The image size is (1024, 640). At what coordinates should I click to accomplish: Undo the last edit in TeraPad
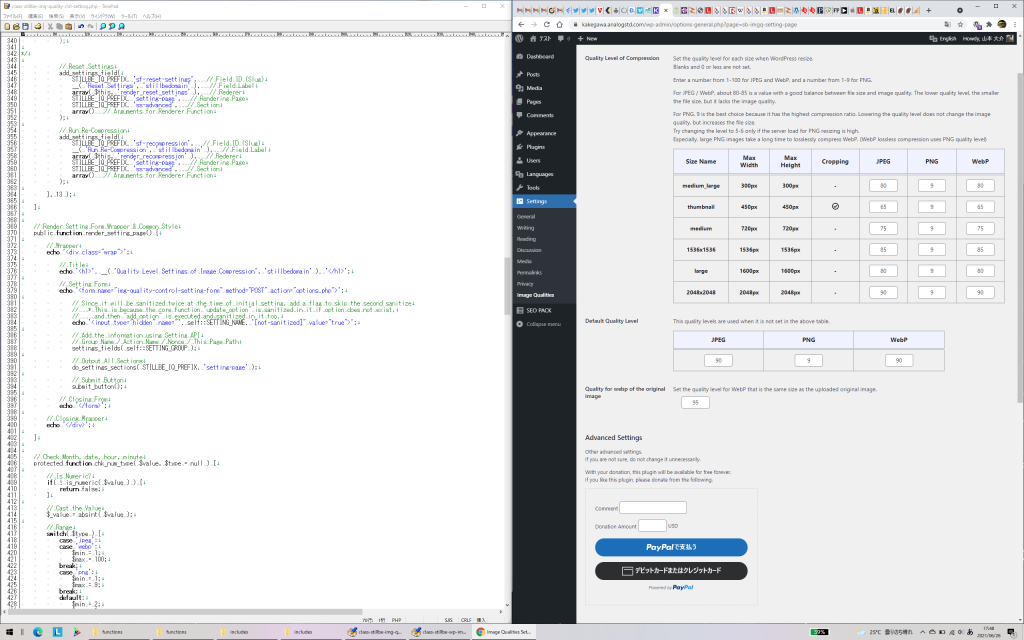coord(81,27)
